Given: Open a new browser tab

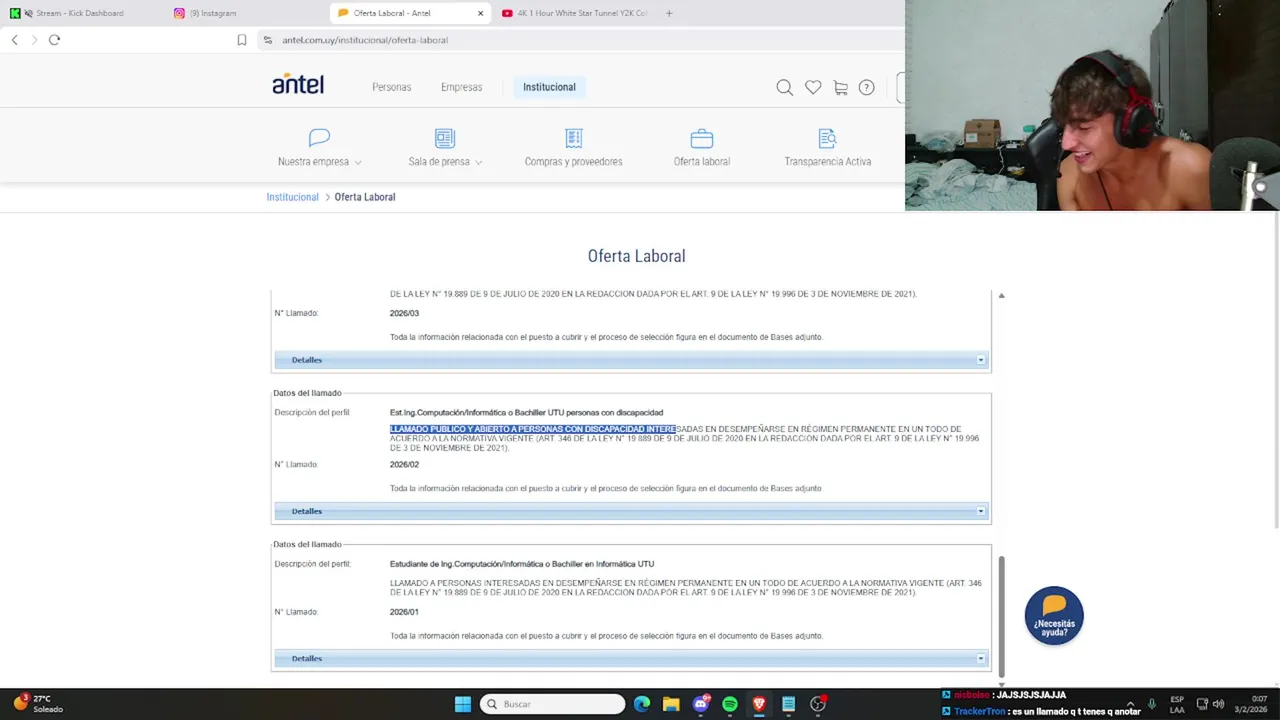Looking at the screenshot, I should (669, 13).
